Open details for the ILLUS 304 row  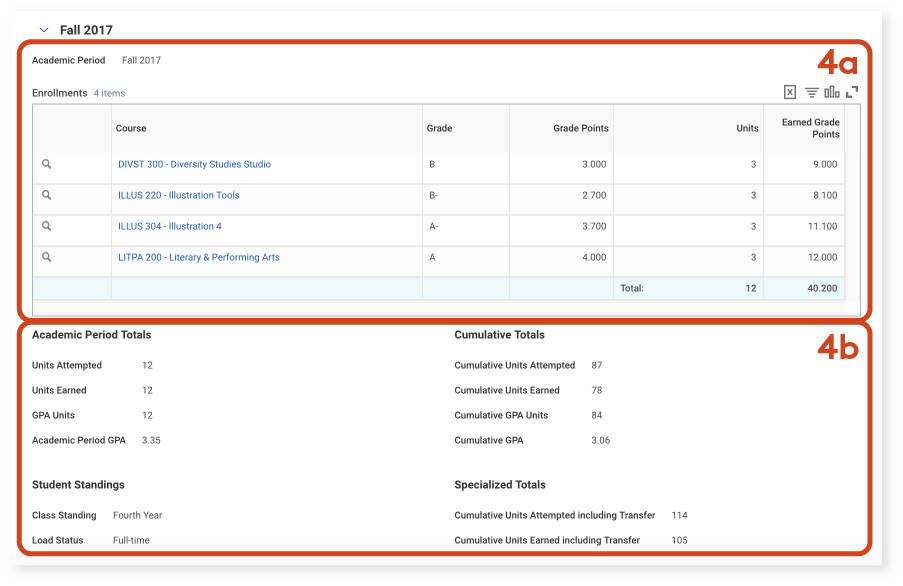[46, 226]
